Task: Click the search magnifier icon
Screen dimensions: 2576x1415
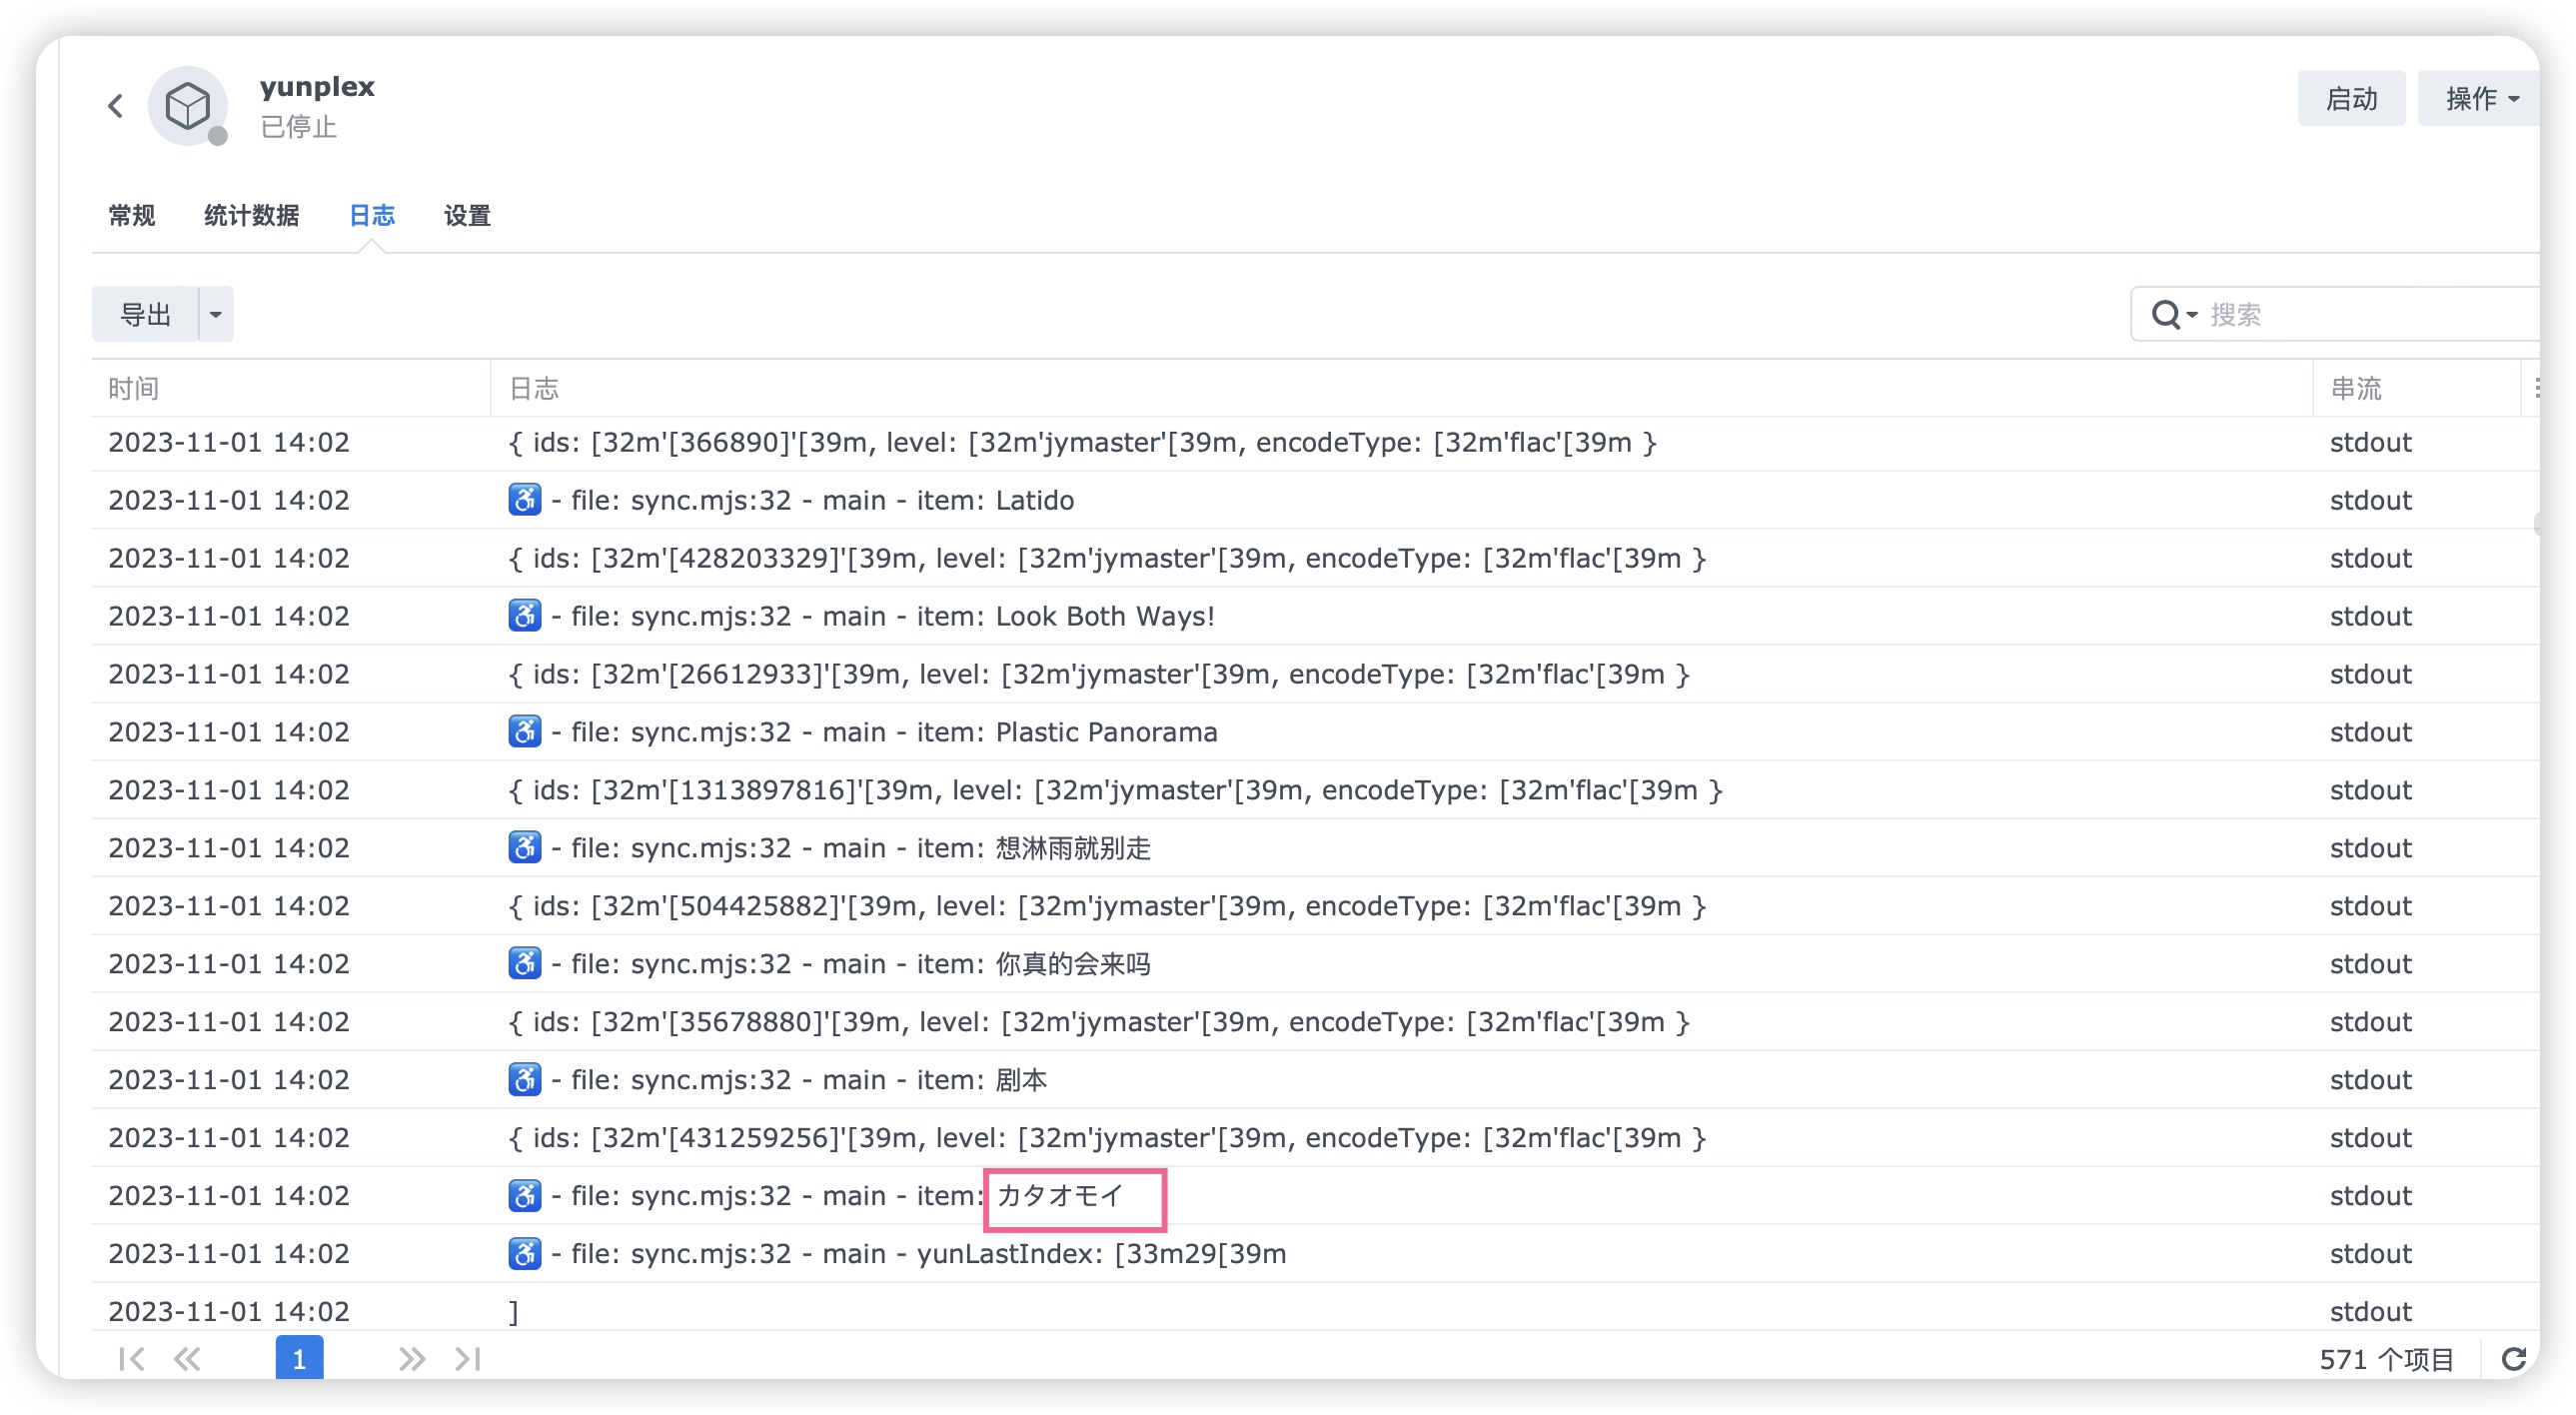Action: point(2164,314)
